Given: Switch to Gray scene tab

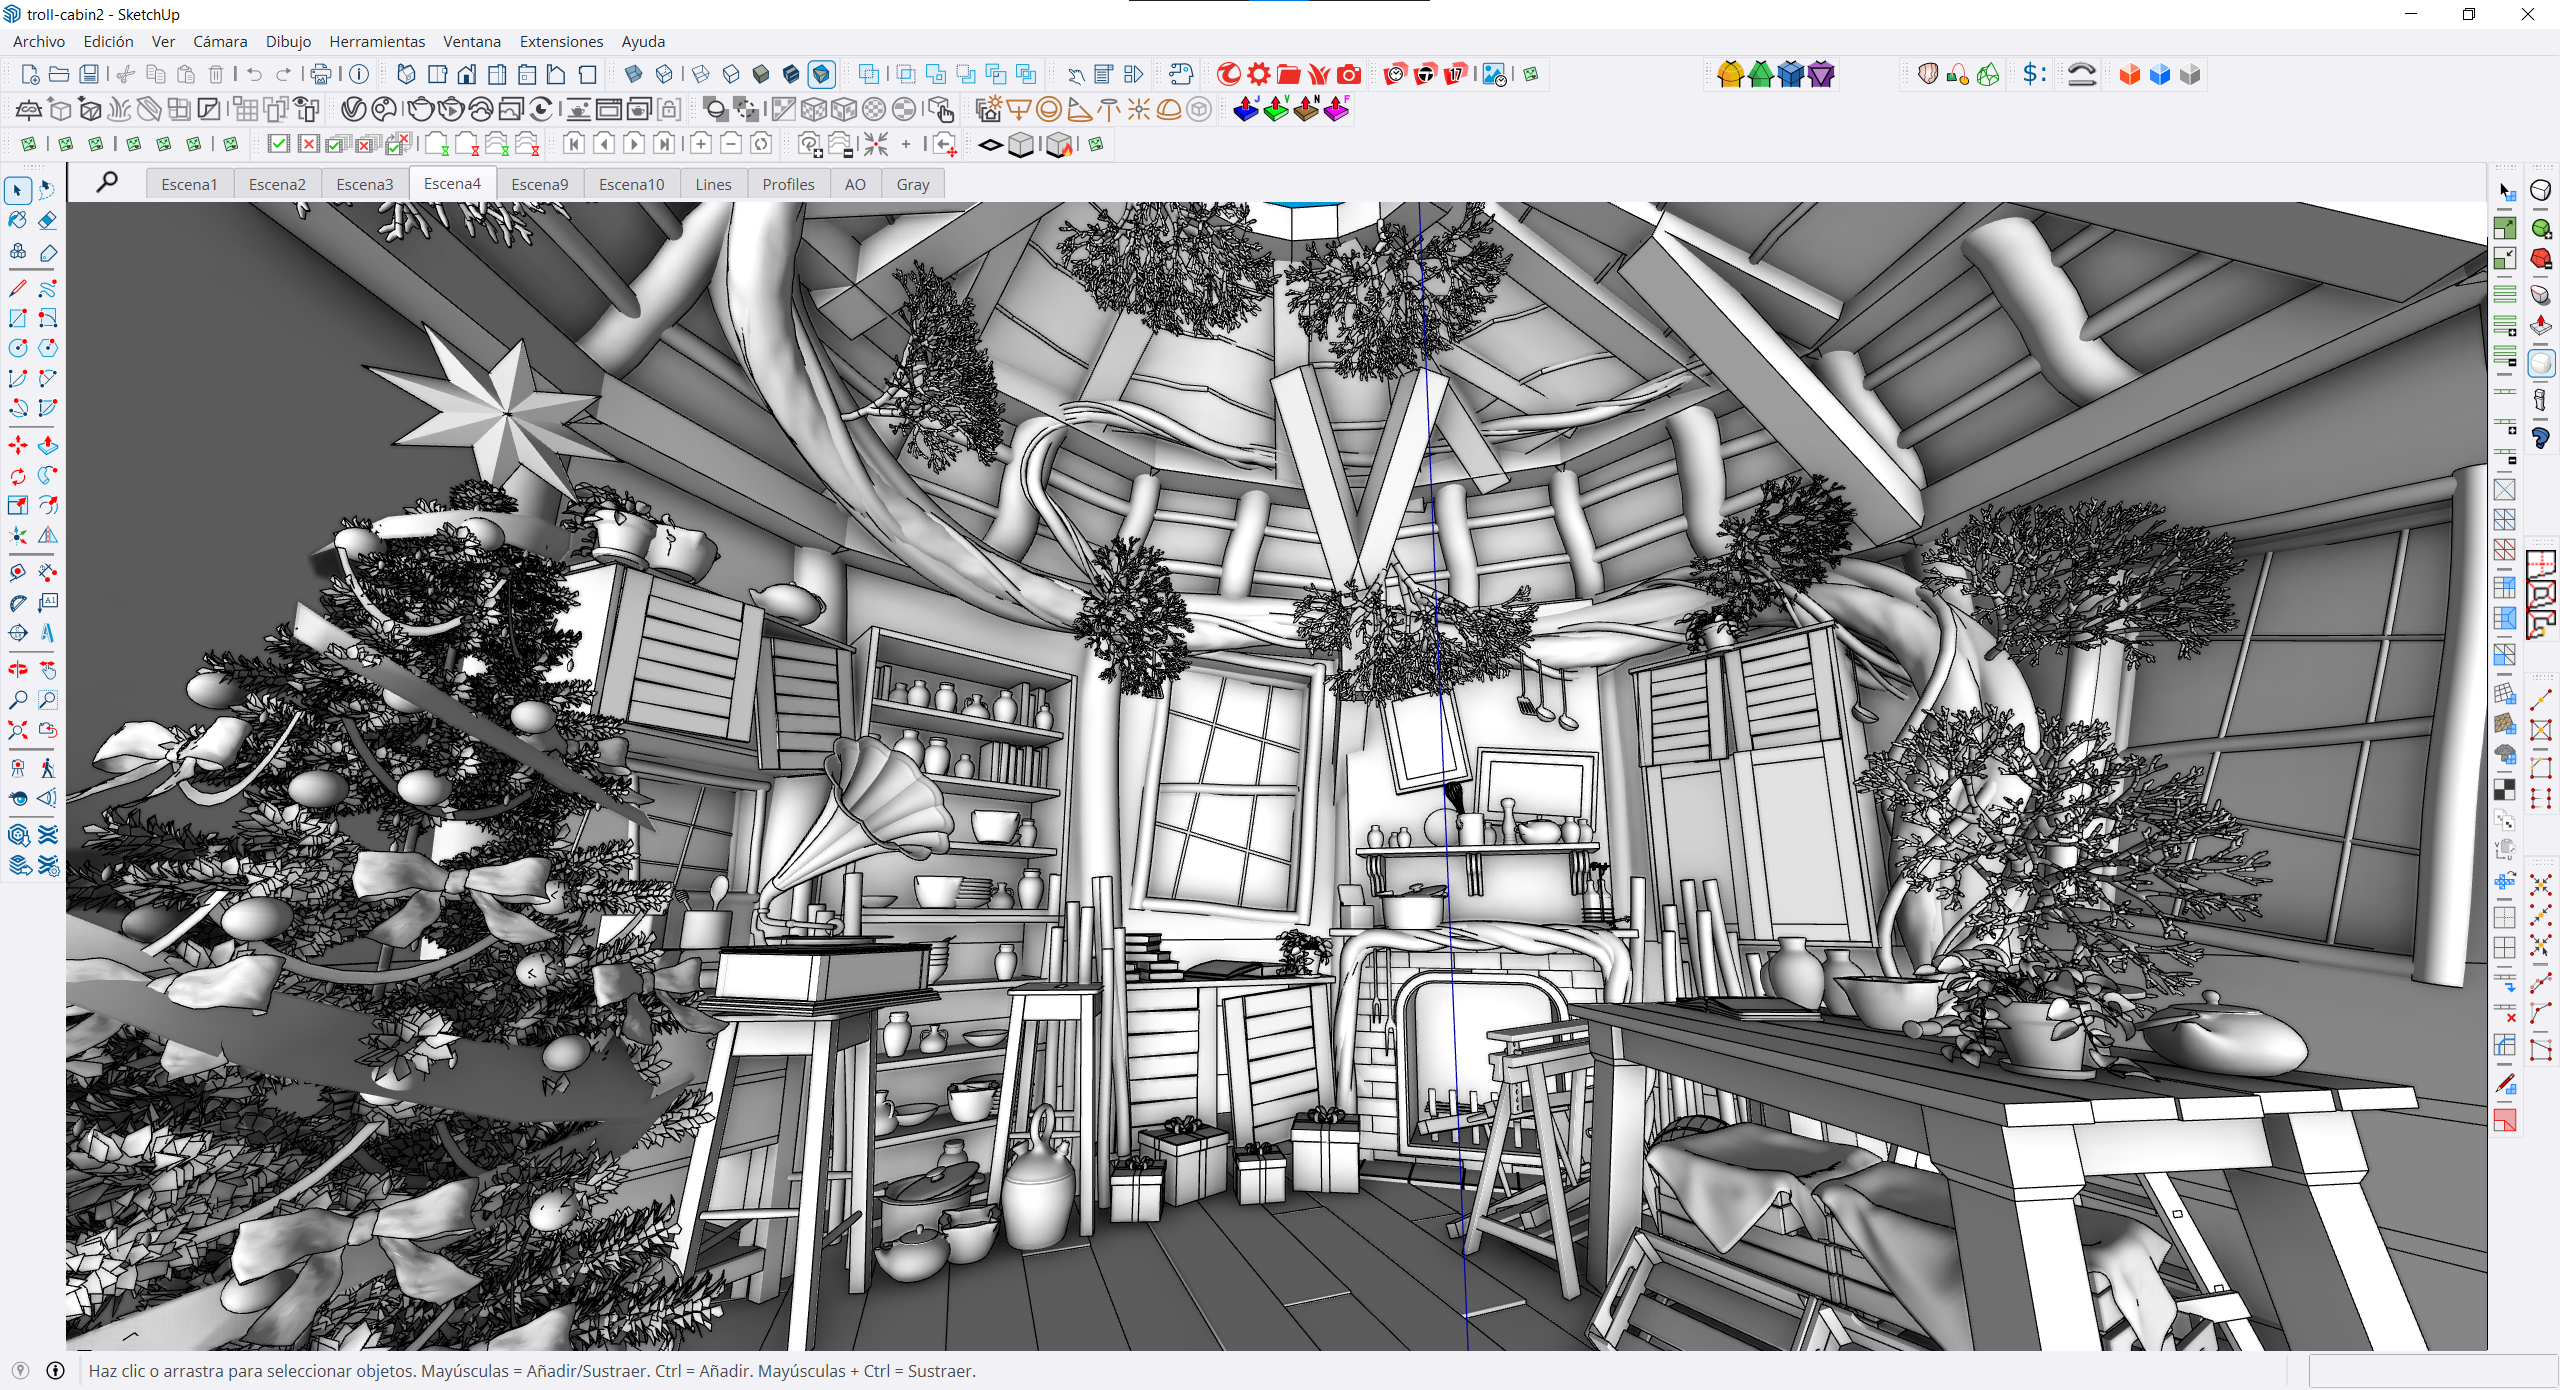Looking at the screenshot, I should 912,184.
